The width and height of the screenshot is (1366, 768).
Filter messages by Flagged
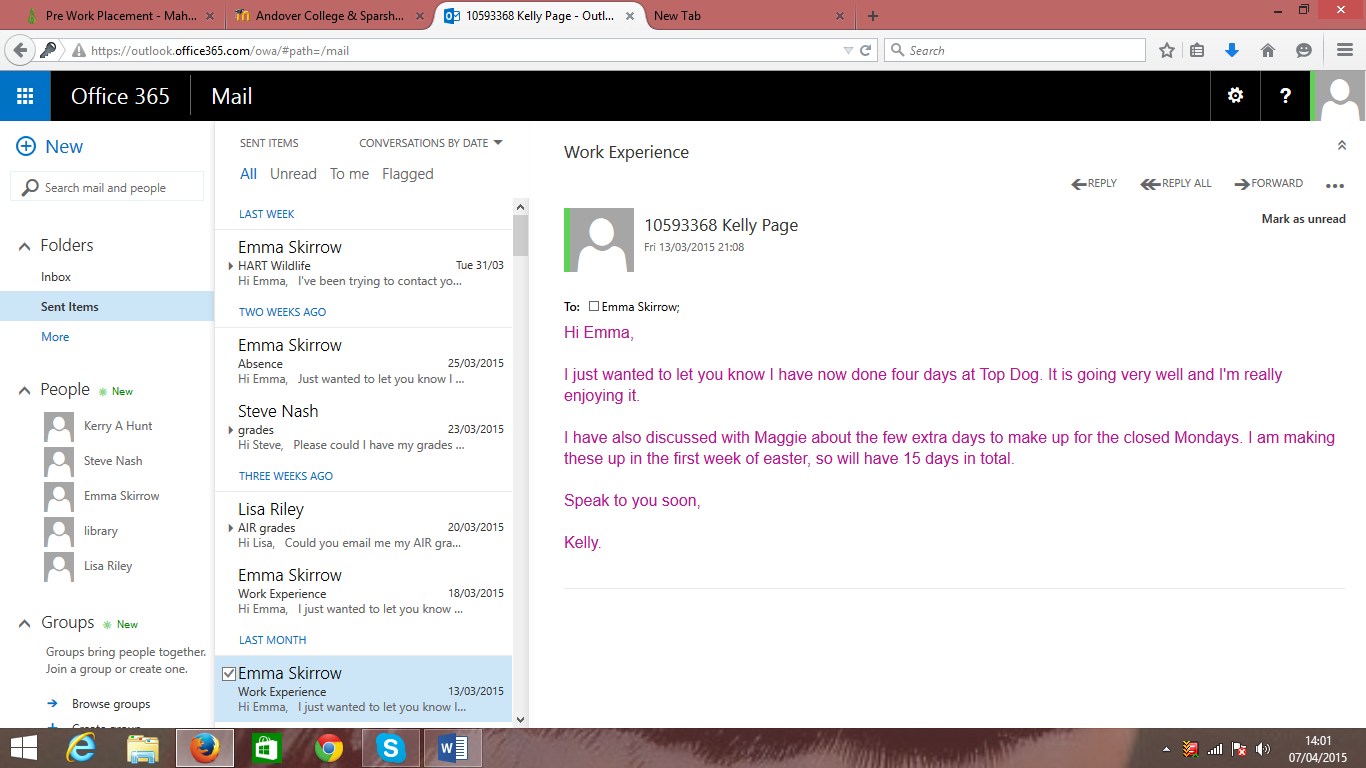[x=408, y=174]
